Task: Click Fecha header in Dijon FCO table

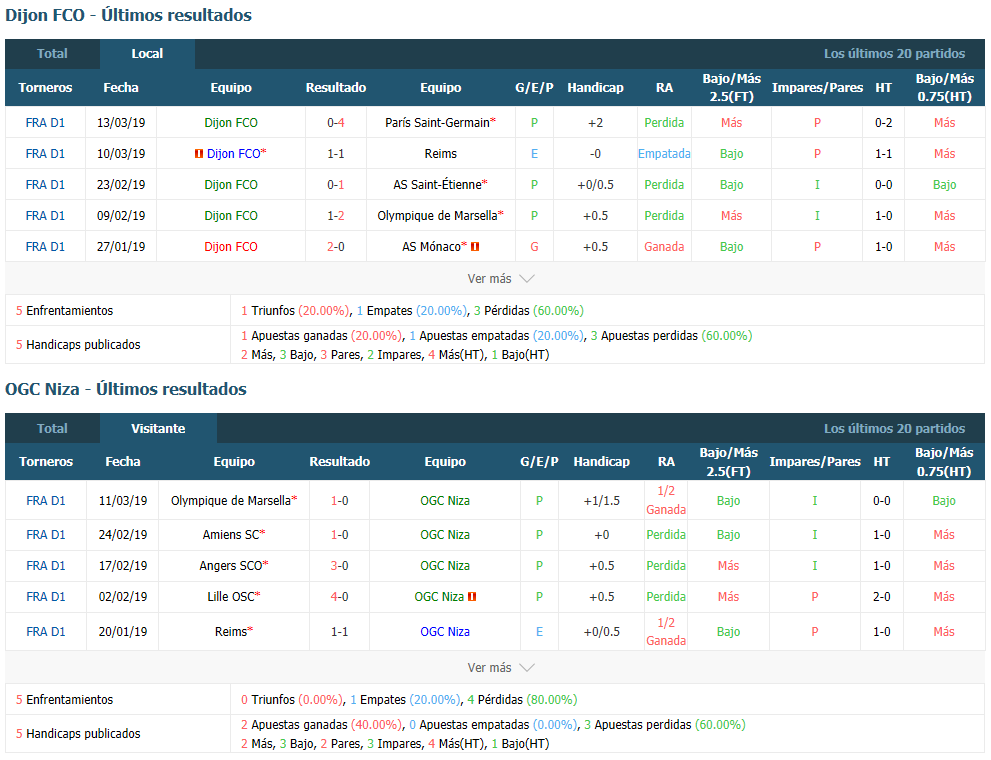Action: click(121, 88)
